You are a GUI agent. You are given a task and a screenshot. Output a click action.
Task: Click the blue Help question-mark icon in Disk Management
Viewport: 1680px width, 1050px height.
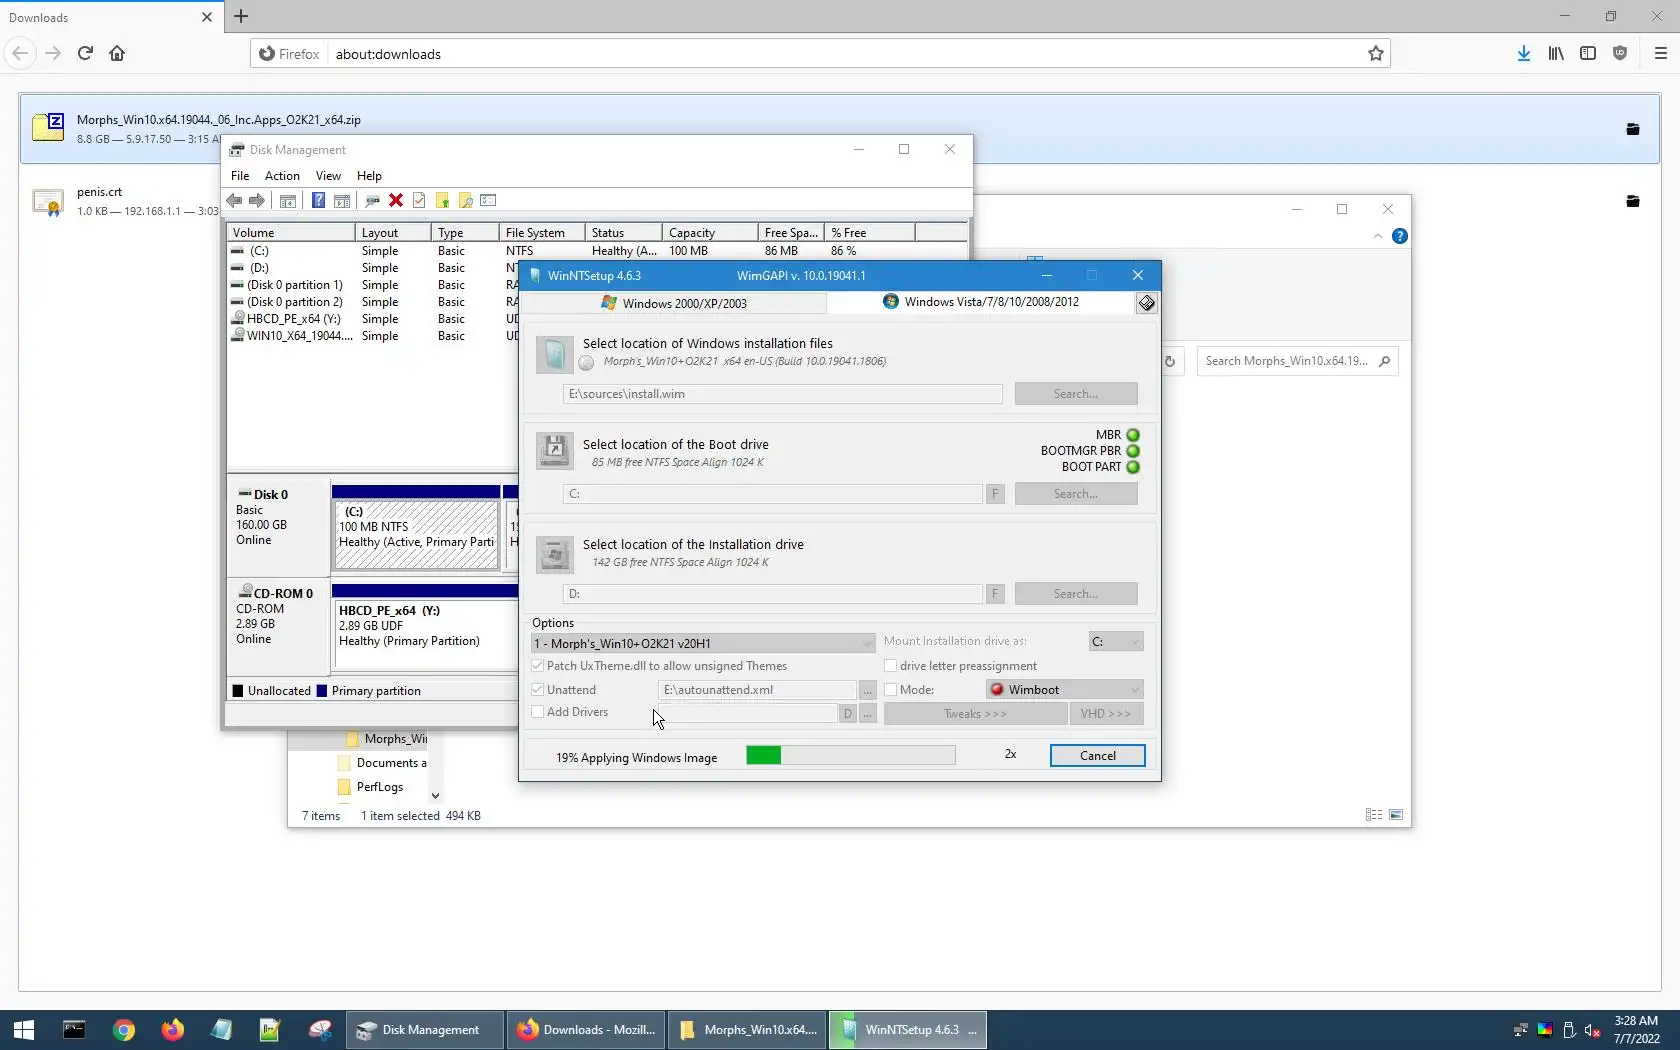(x=318, y=201)
